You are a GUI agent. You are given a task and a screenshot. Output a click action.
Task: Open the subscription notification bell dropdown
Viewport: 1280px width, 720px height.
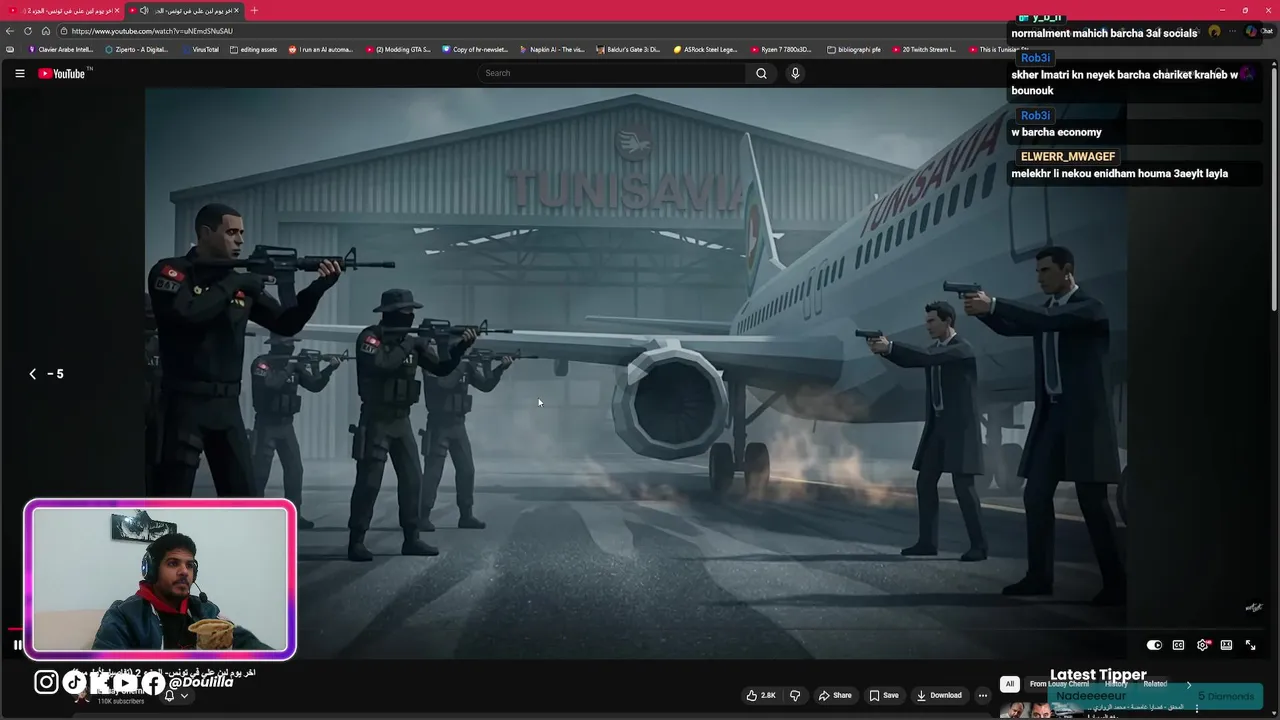tap(176, 695)
